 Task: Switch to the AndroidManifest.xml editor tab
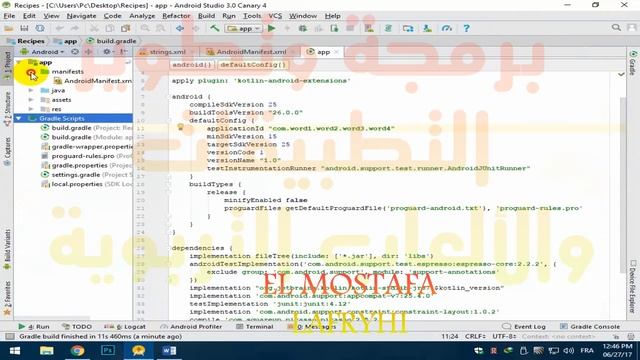251,52
